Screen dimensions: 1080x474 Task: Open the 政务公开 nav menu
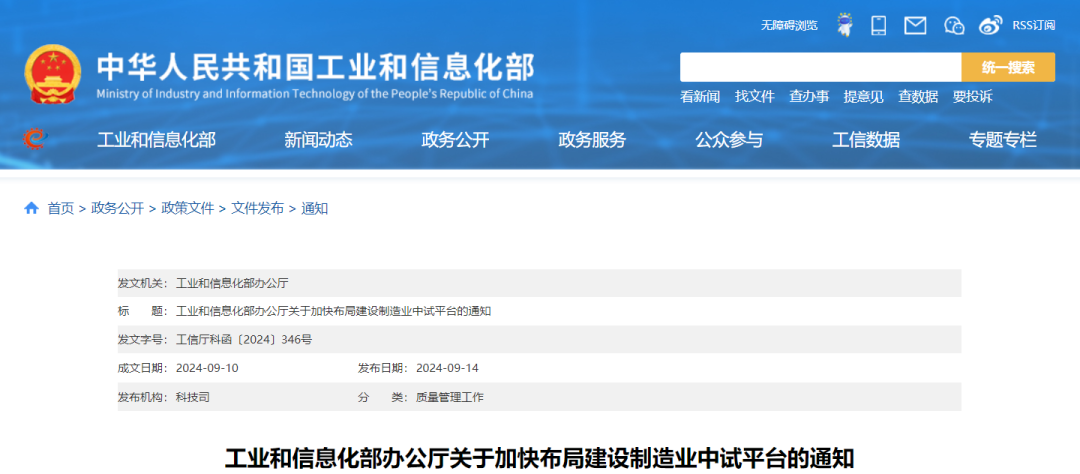click(455, 140)
